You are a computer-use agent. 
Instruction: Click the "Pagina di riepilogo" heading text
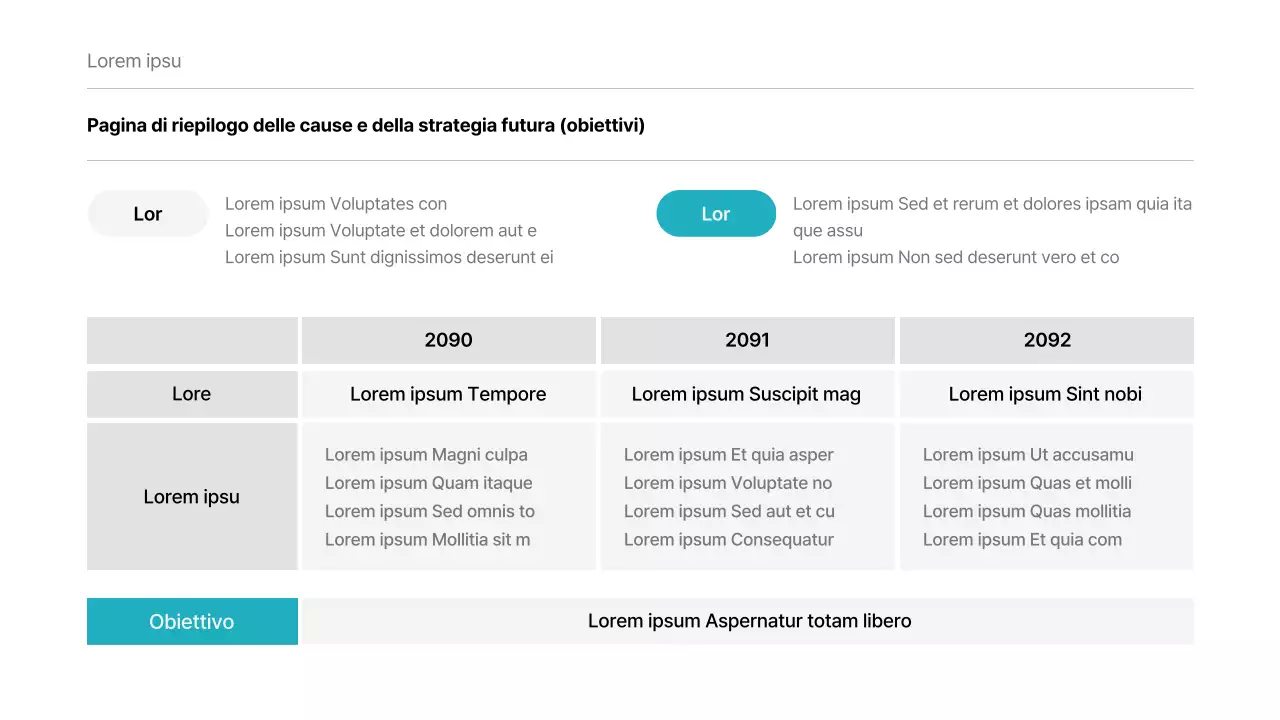click(365, 126)
